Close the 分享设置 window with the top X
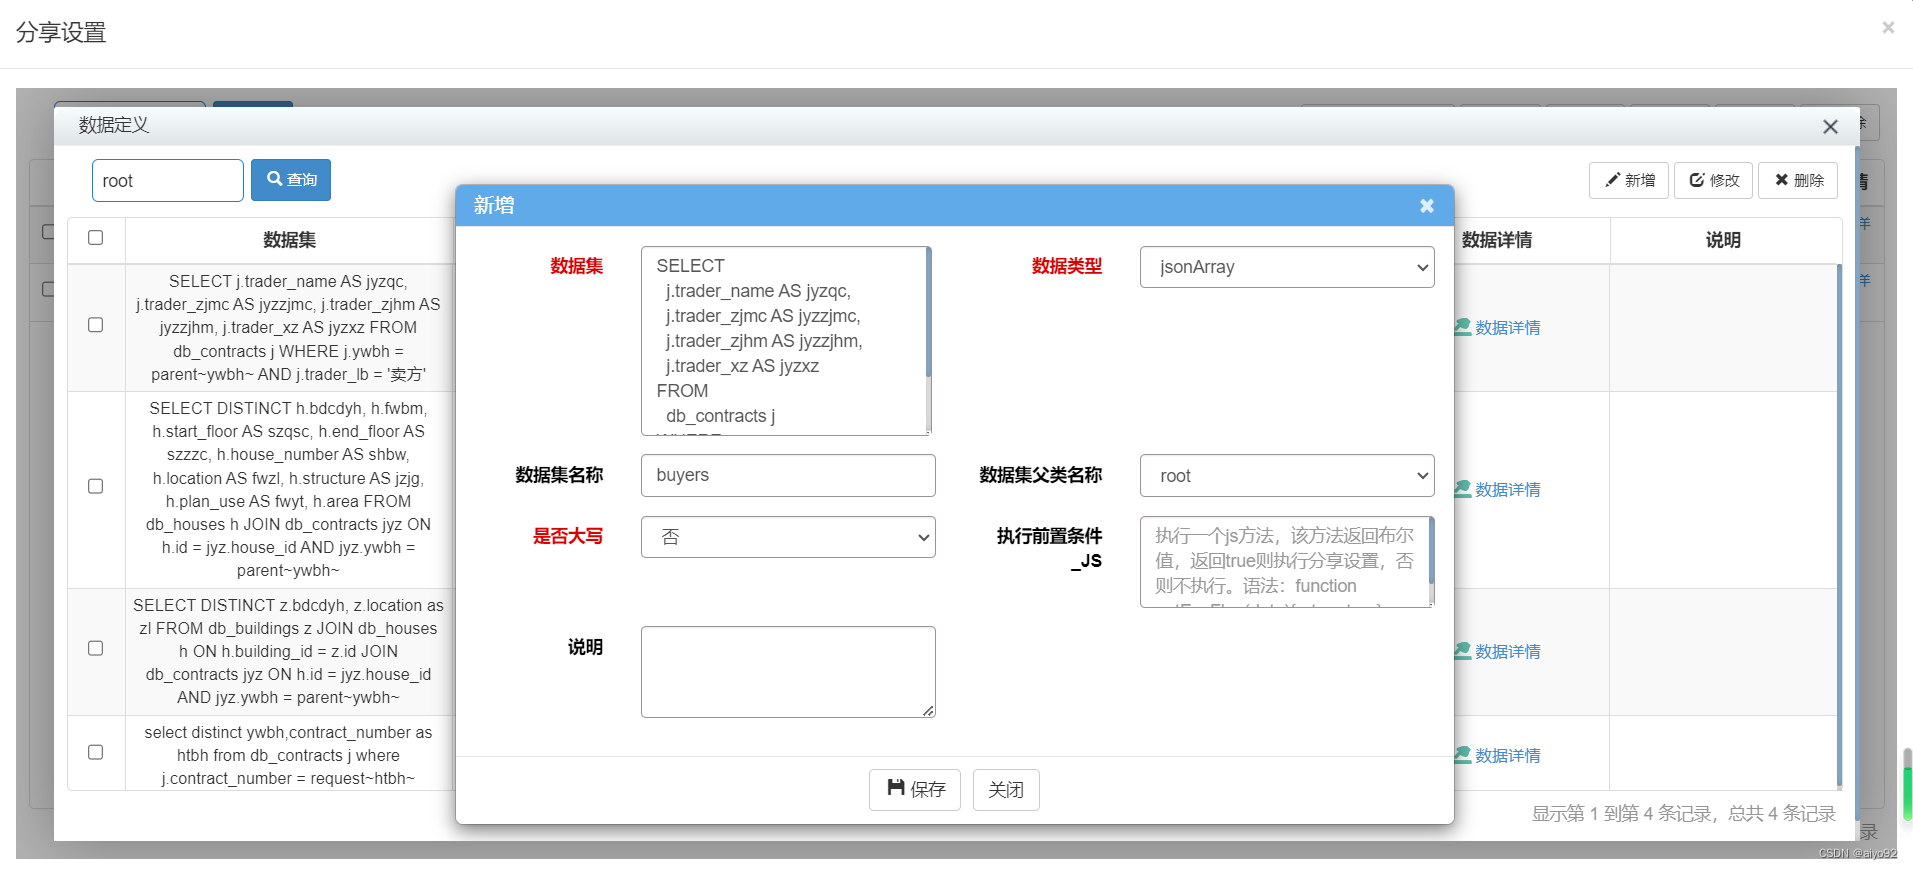 point(1888,28)
